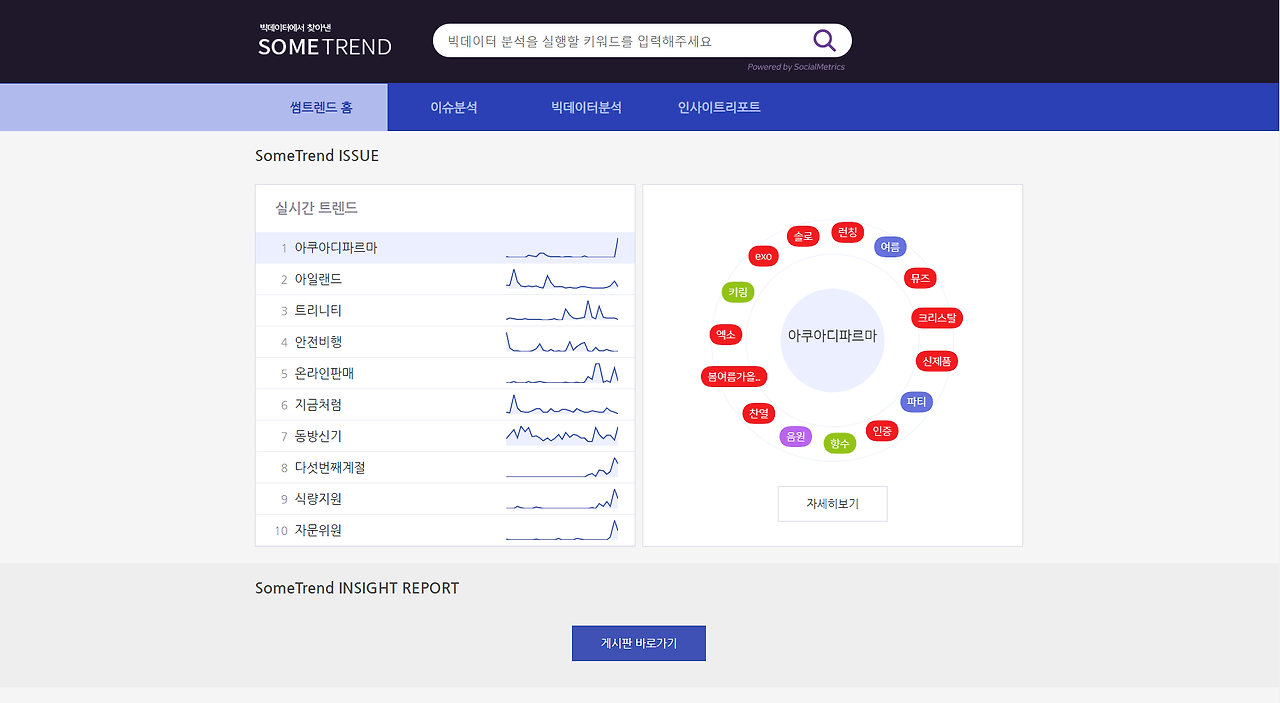Click the 봄여름가을.. keyword bubble
The image size is (1280, 703).
coord(734,377)
